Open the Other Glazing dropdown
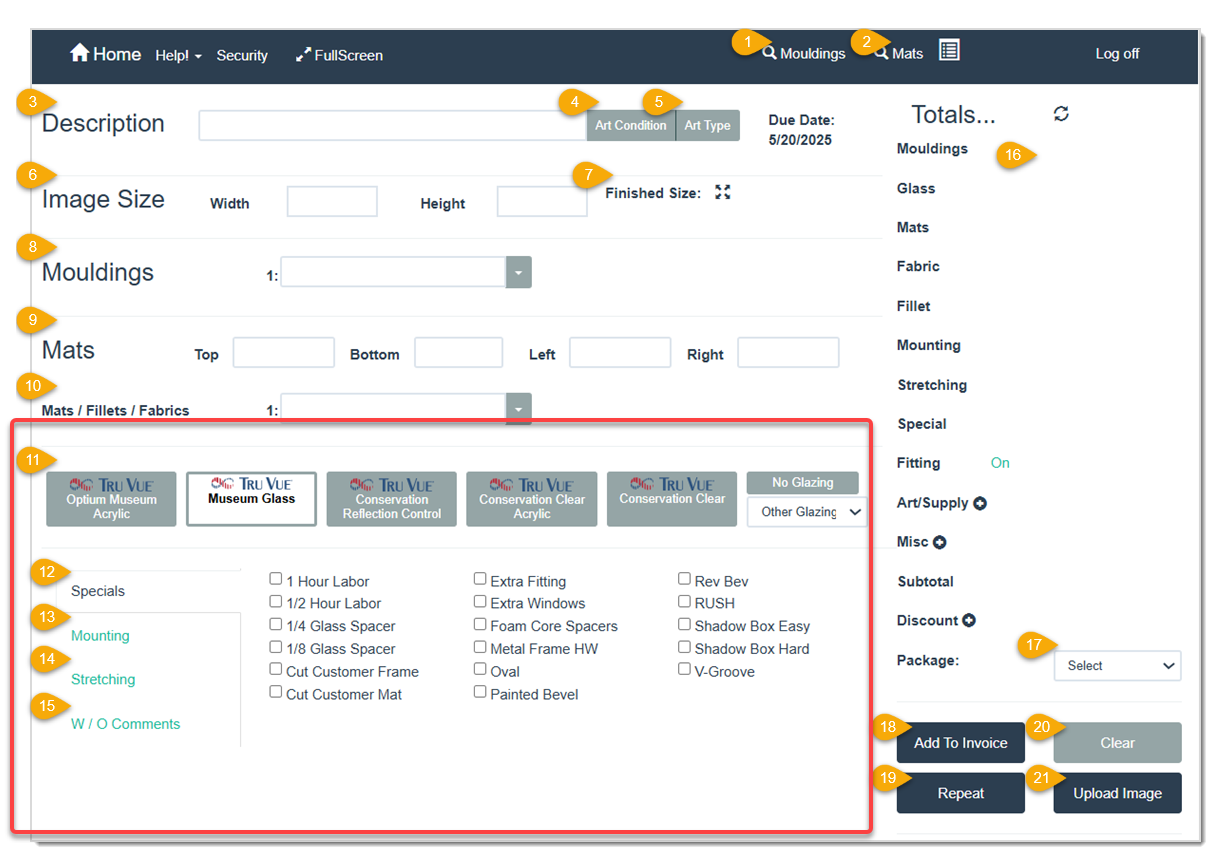Image resolution: width=1211 pixels, height=852 pixels. (x=807, y=512)
